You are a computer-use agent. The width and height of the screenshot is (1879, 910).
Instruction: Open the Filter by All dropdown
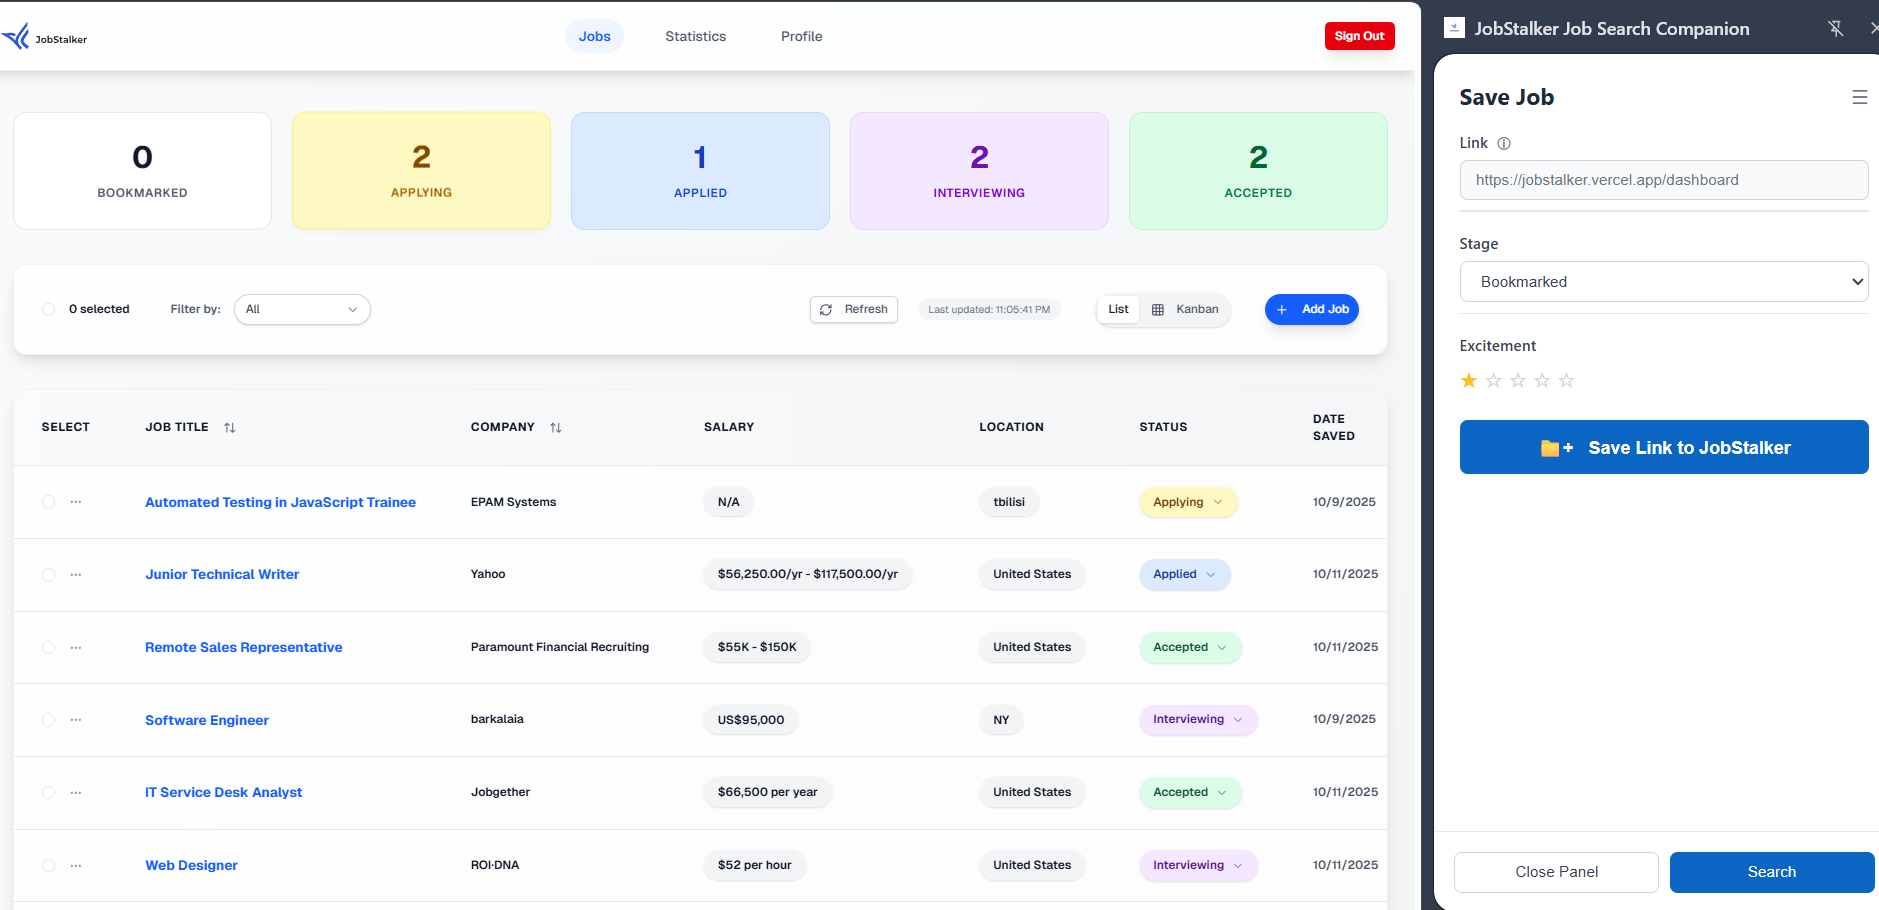click(301, 309)
